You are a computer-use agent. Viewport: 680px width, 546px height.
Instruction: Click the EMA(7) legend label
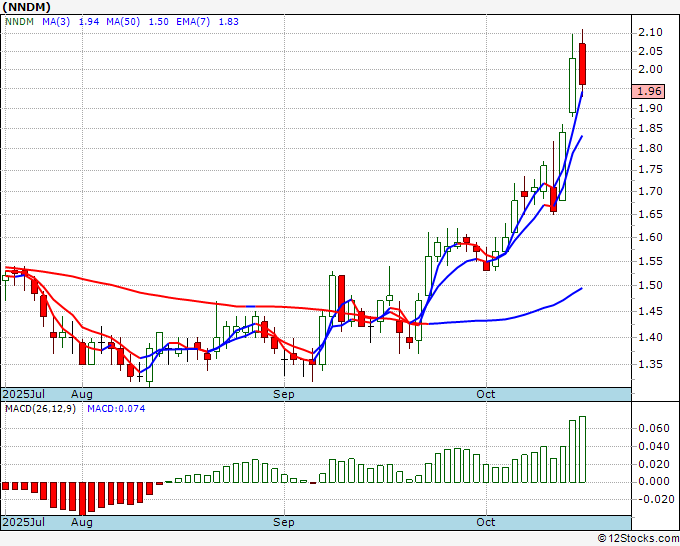tap(193, 22)
